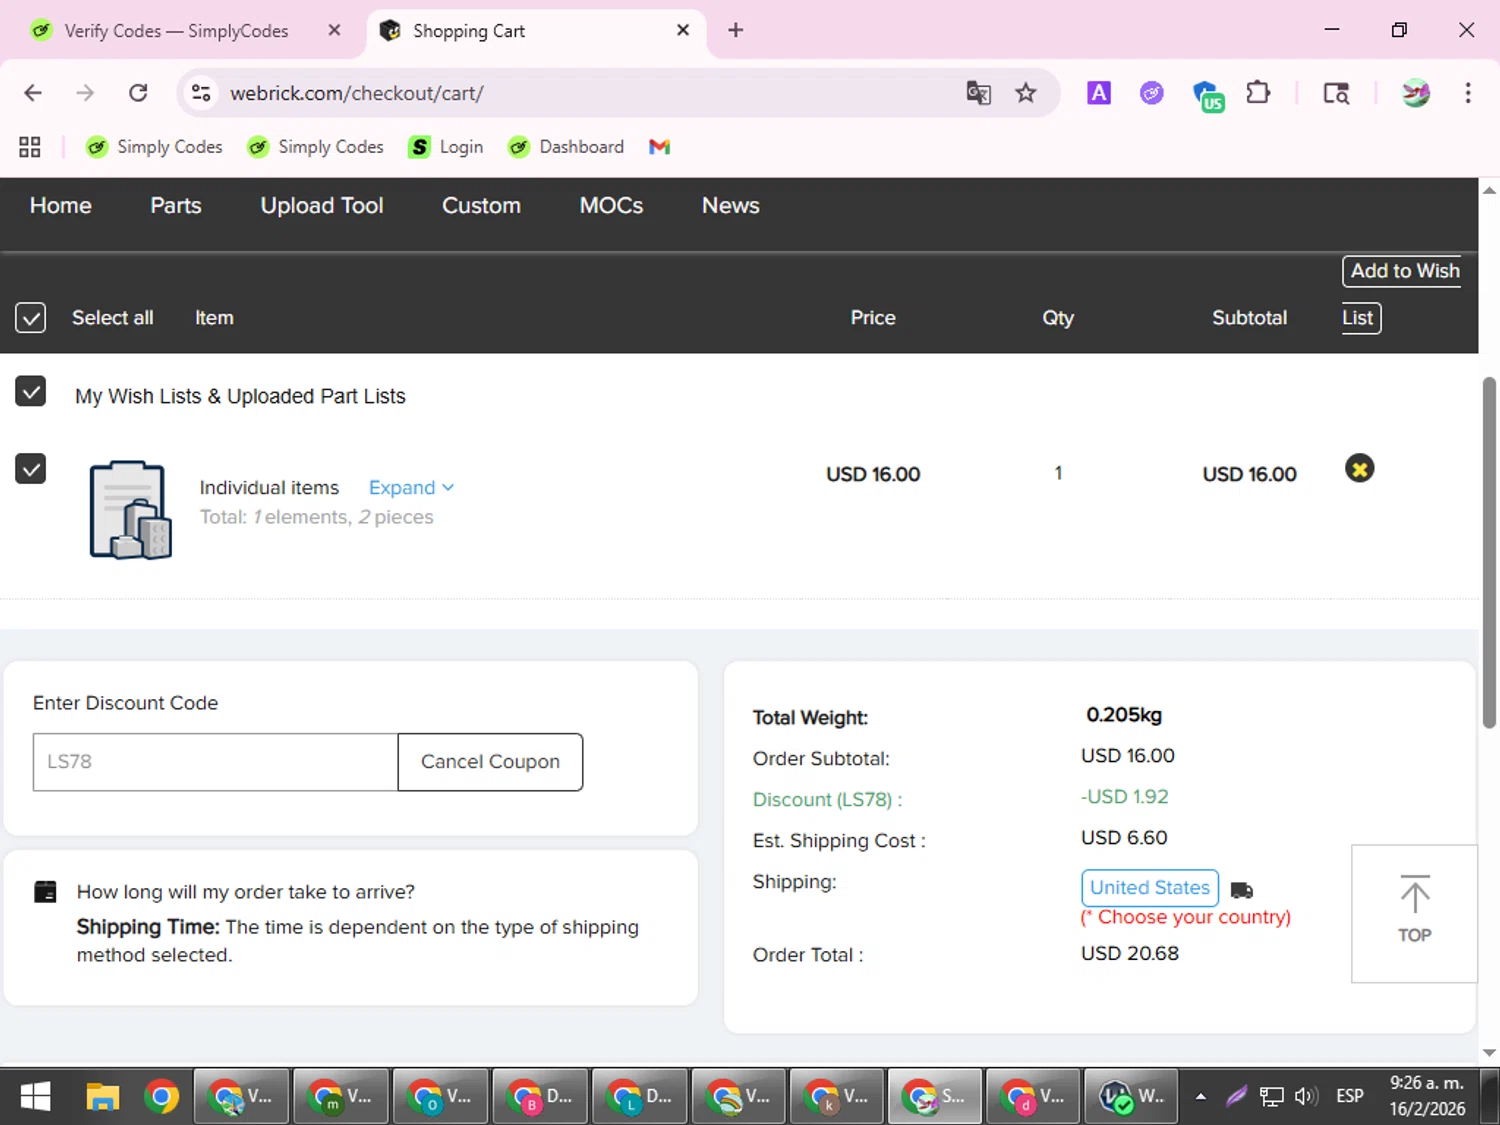Click the Chrome icon in taskbar
Screen dimensions: 1500x1125
161,1097
